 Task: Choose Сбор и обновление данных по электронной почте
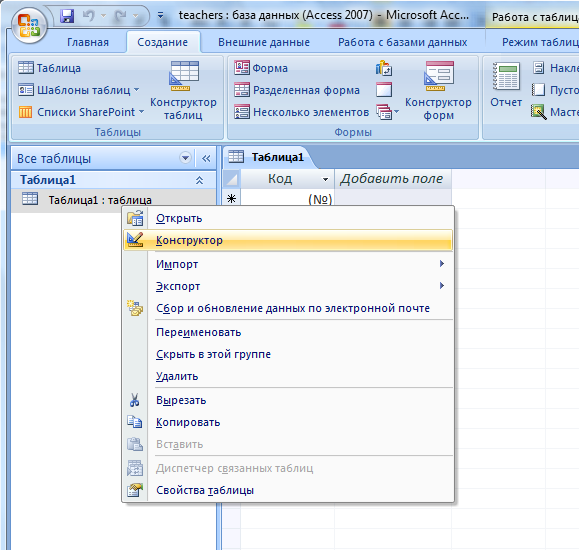[x=287, y=308]
